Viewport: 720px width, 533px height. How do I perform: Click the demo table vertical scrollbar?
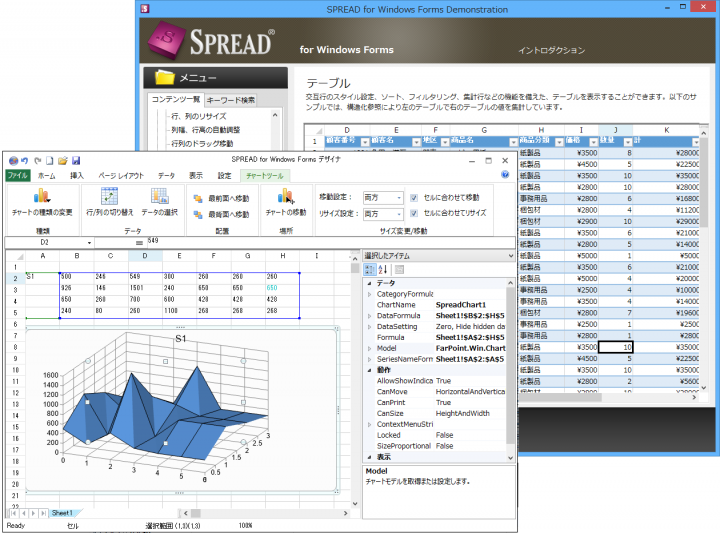pos(703,259)
